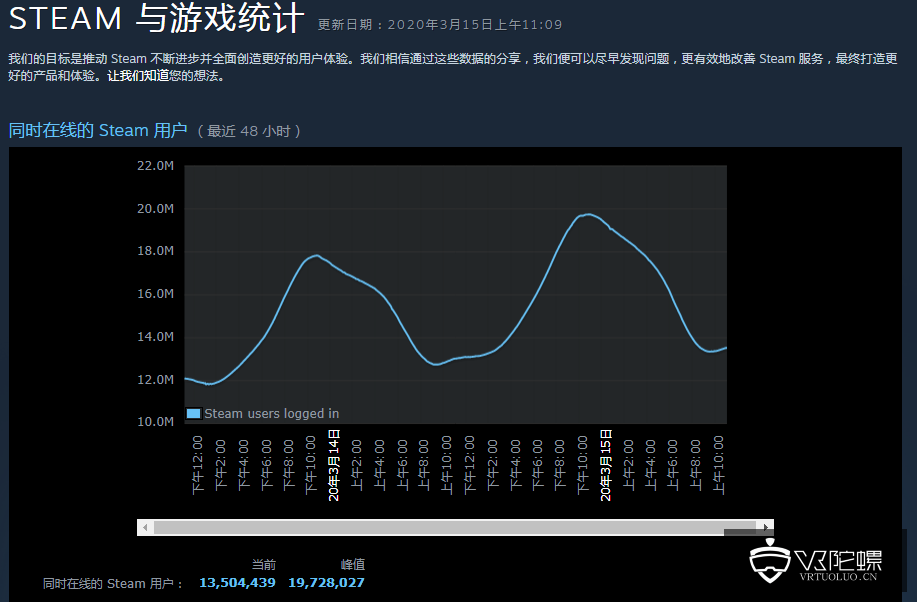Screen dimensions: 917x602
Task: Click the 12.0M y-axis label
Action: click(156, 380)
